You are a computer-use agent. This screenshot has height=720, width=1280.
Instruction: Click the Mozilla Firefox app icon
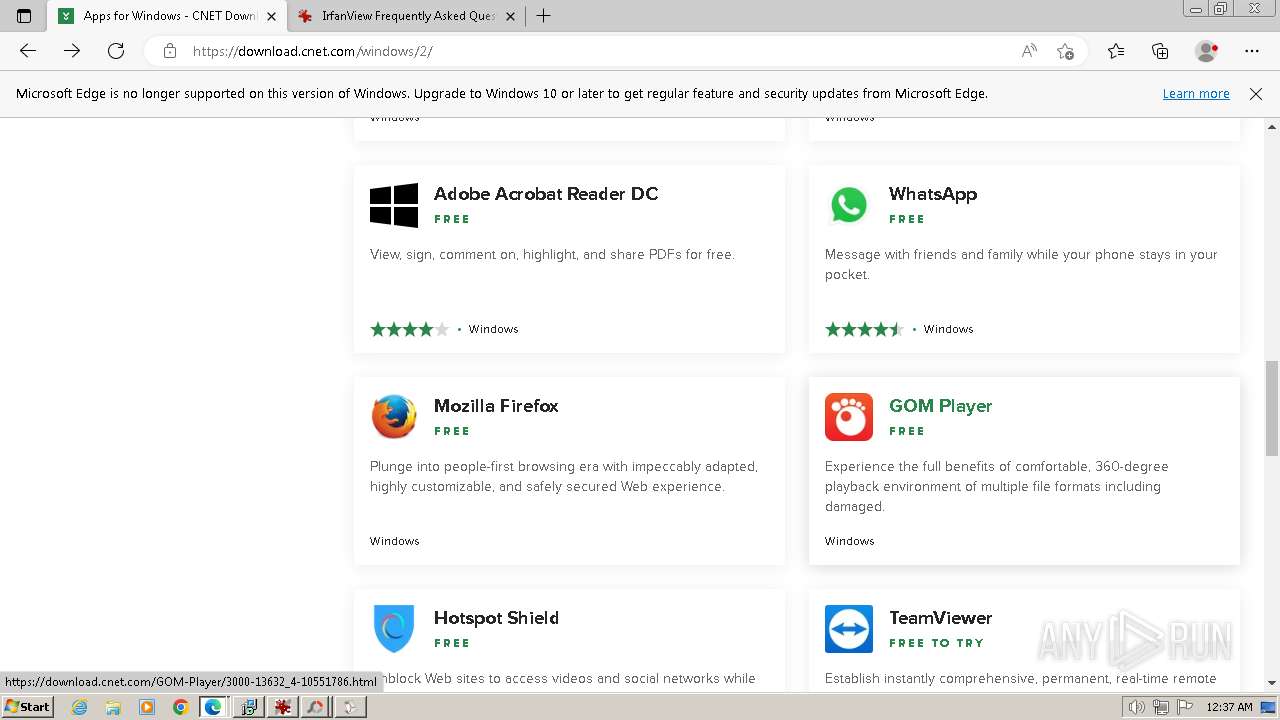point(394,417)
